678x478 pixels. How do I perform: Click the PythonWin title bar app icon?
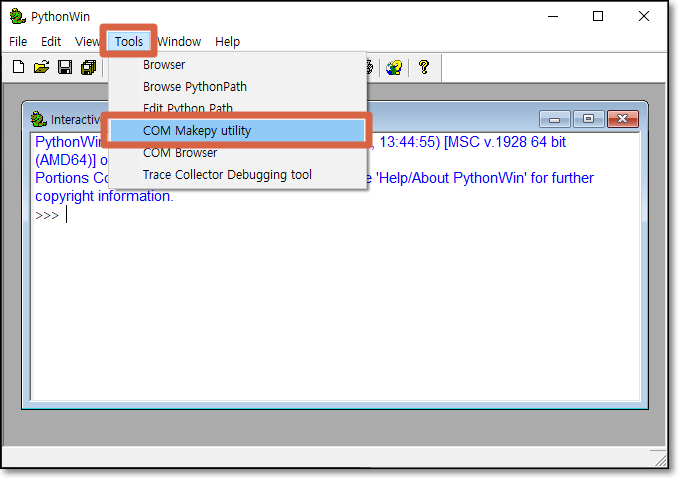(x=17, y=16)
